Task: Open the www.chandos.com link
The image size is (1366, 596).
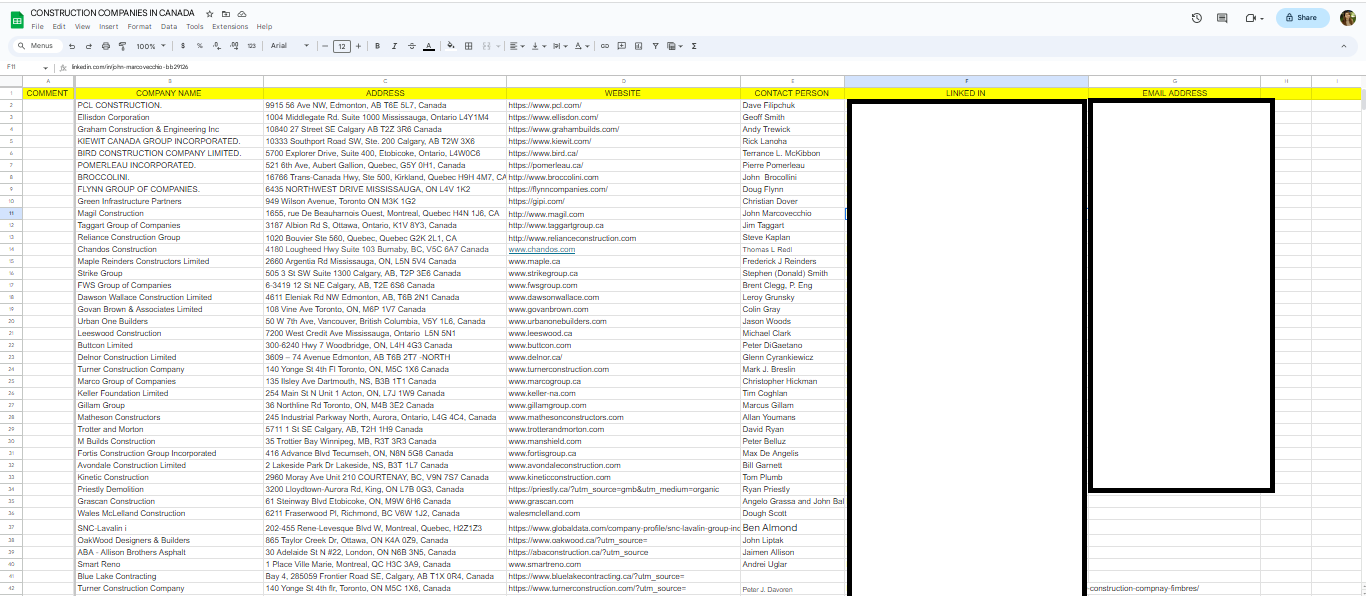Action: coord(541,249)
